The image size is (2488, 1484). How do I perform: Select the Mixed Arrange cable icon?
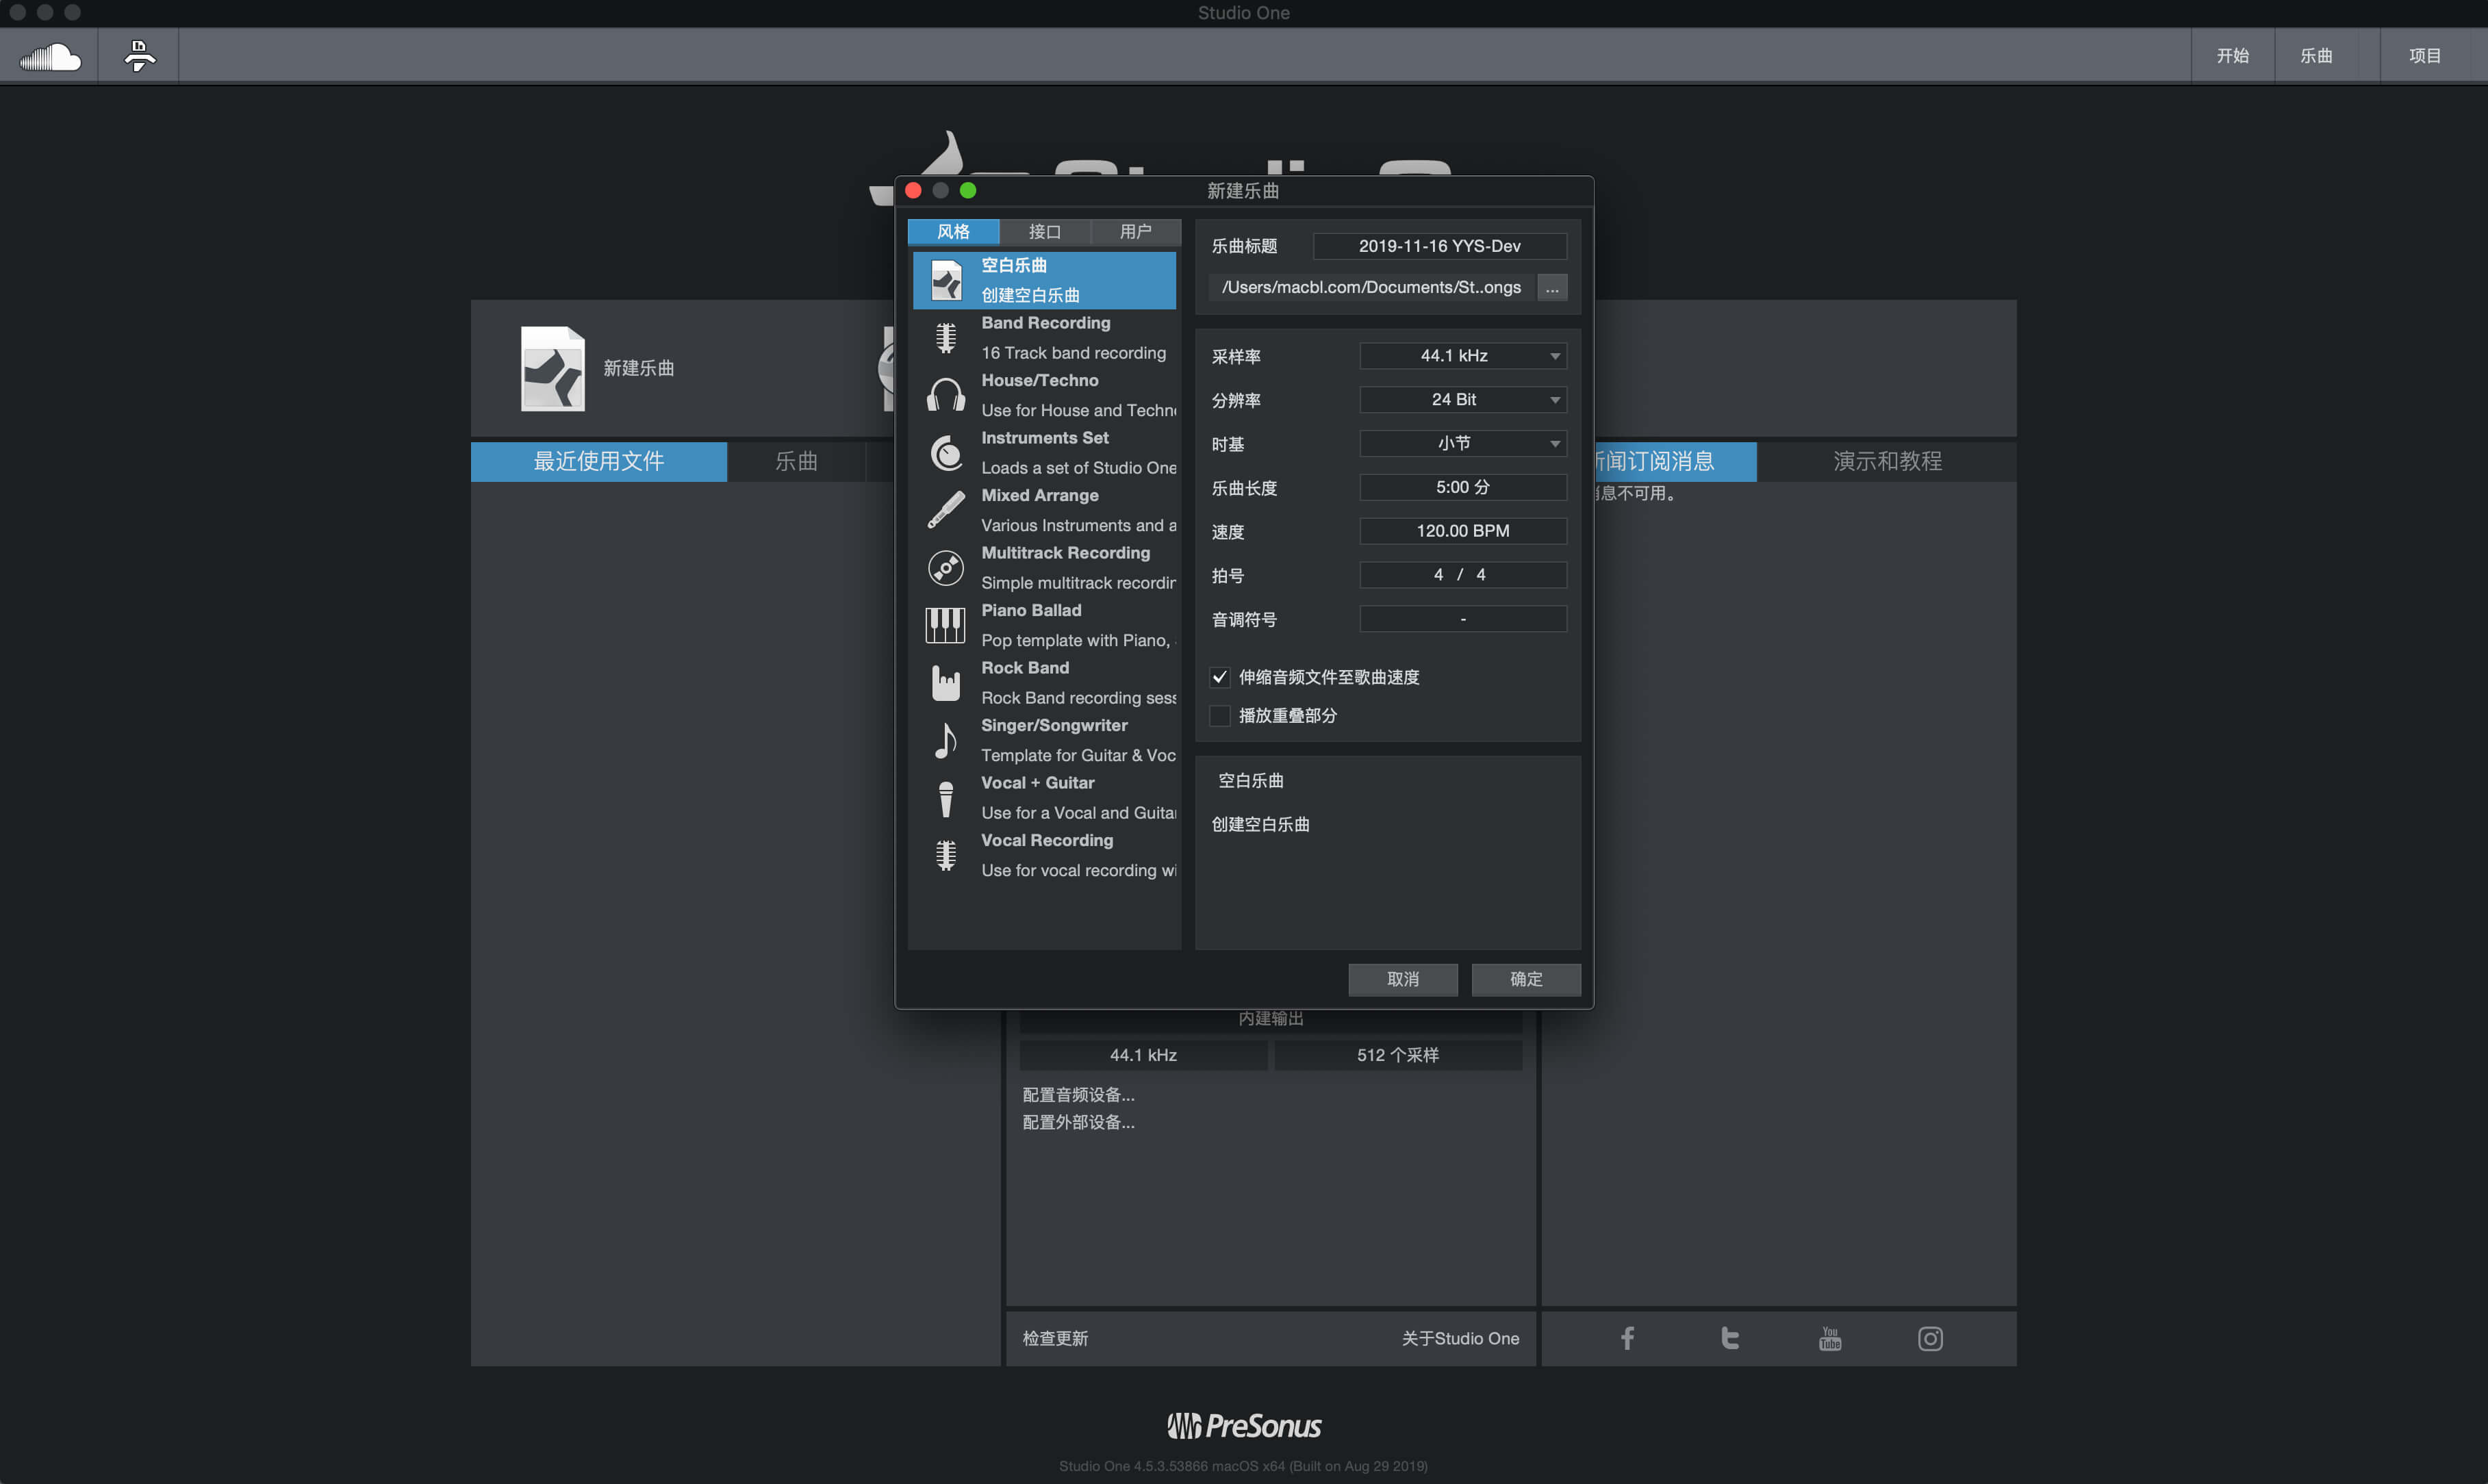(945, 510)
